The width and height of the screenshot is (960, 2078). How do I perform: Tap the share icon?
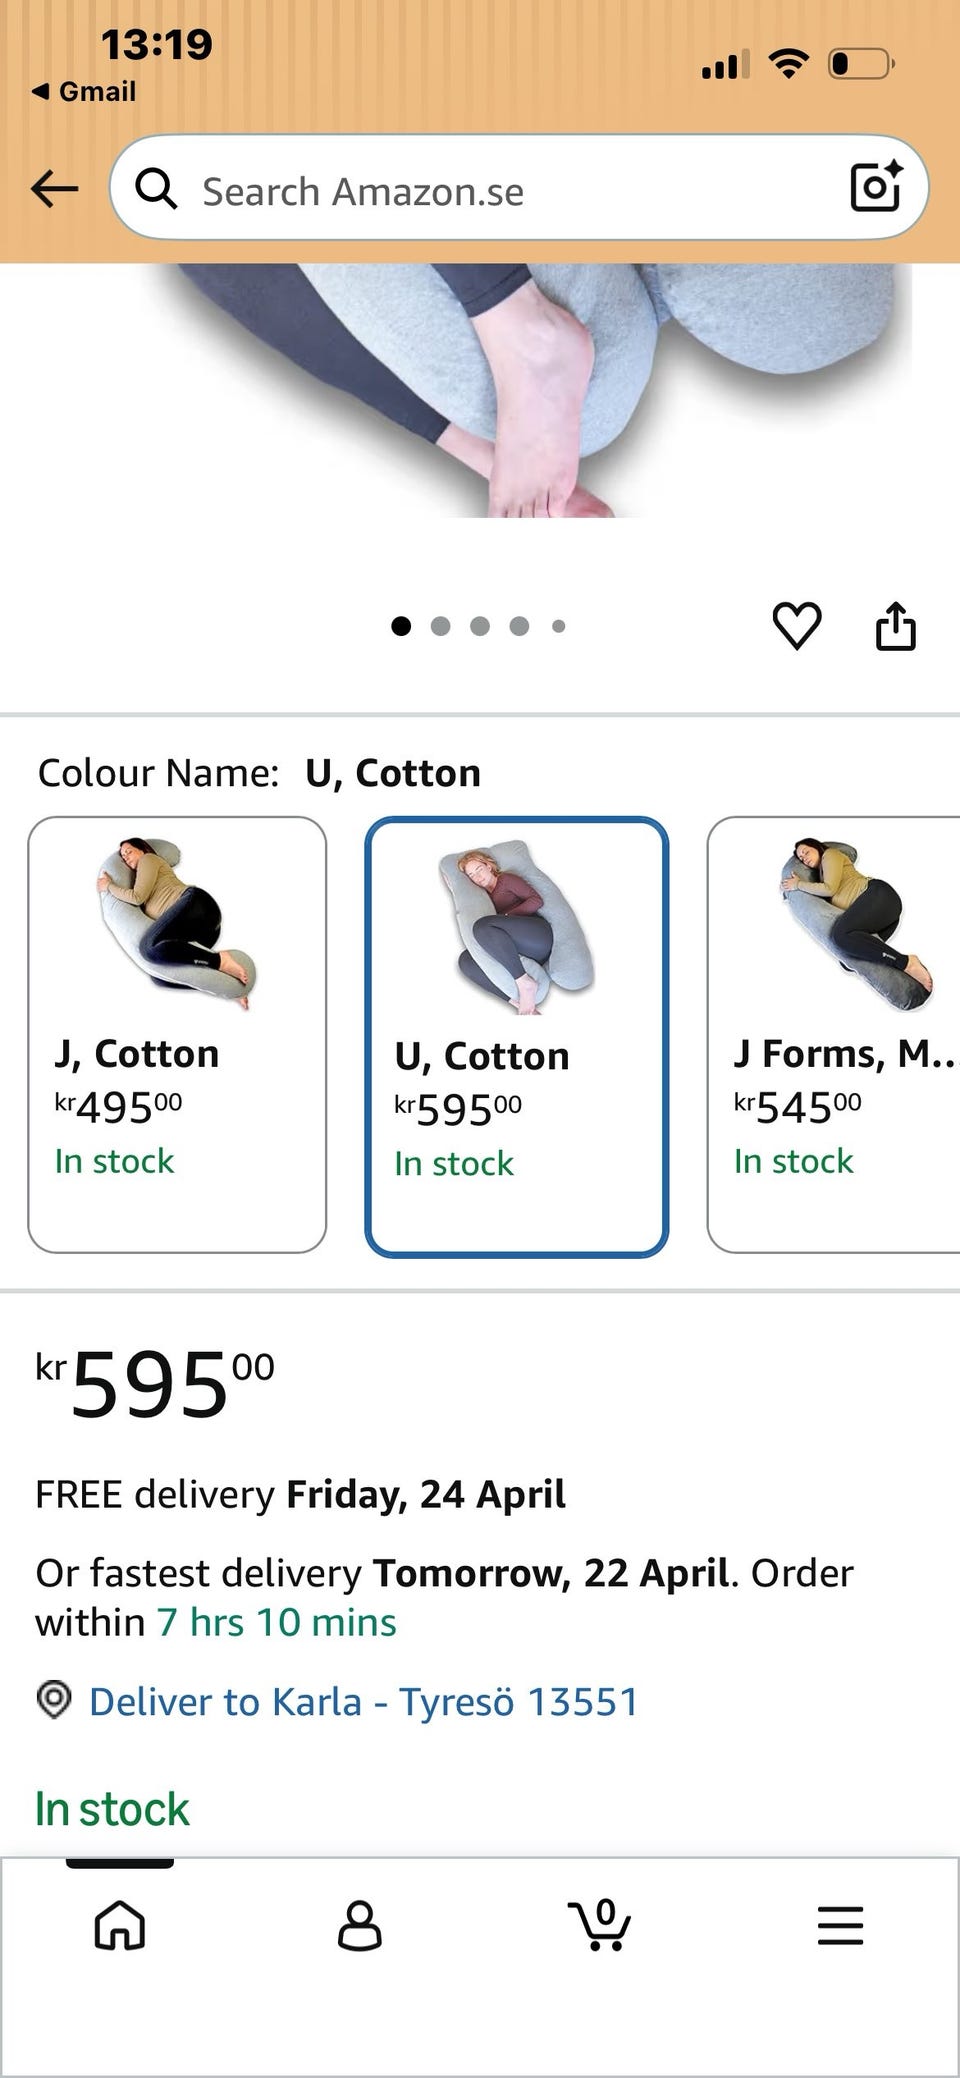point(895,627)
